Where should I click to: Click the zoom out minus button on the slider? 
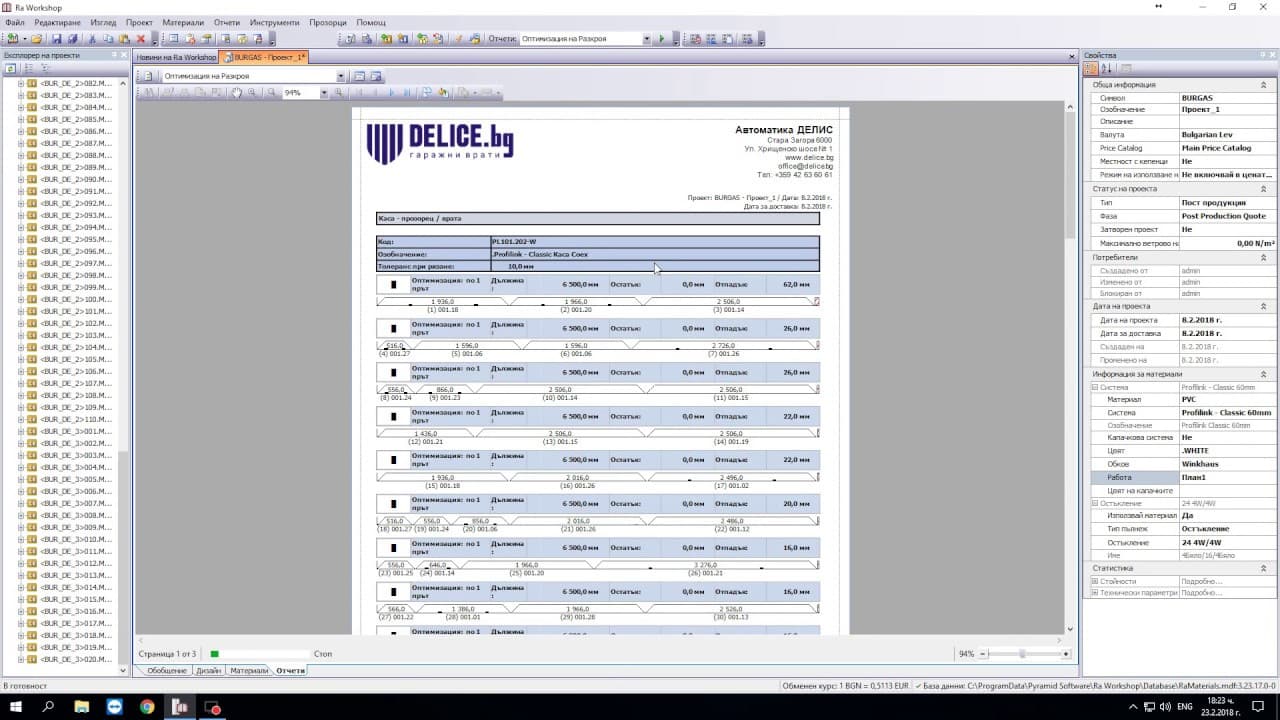click(x=983, y=654)
